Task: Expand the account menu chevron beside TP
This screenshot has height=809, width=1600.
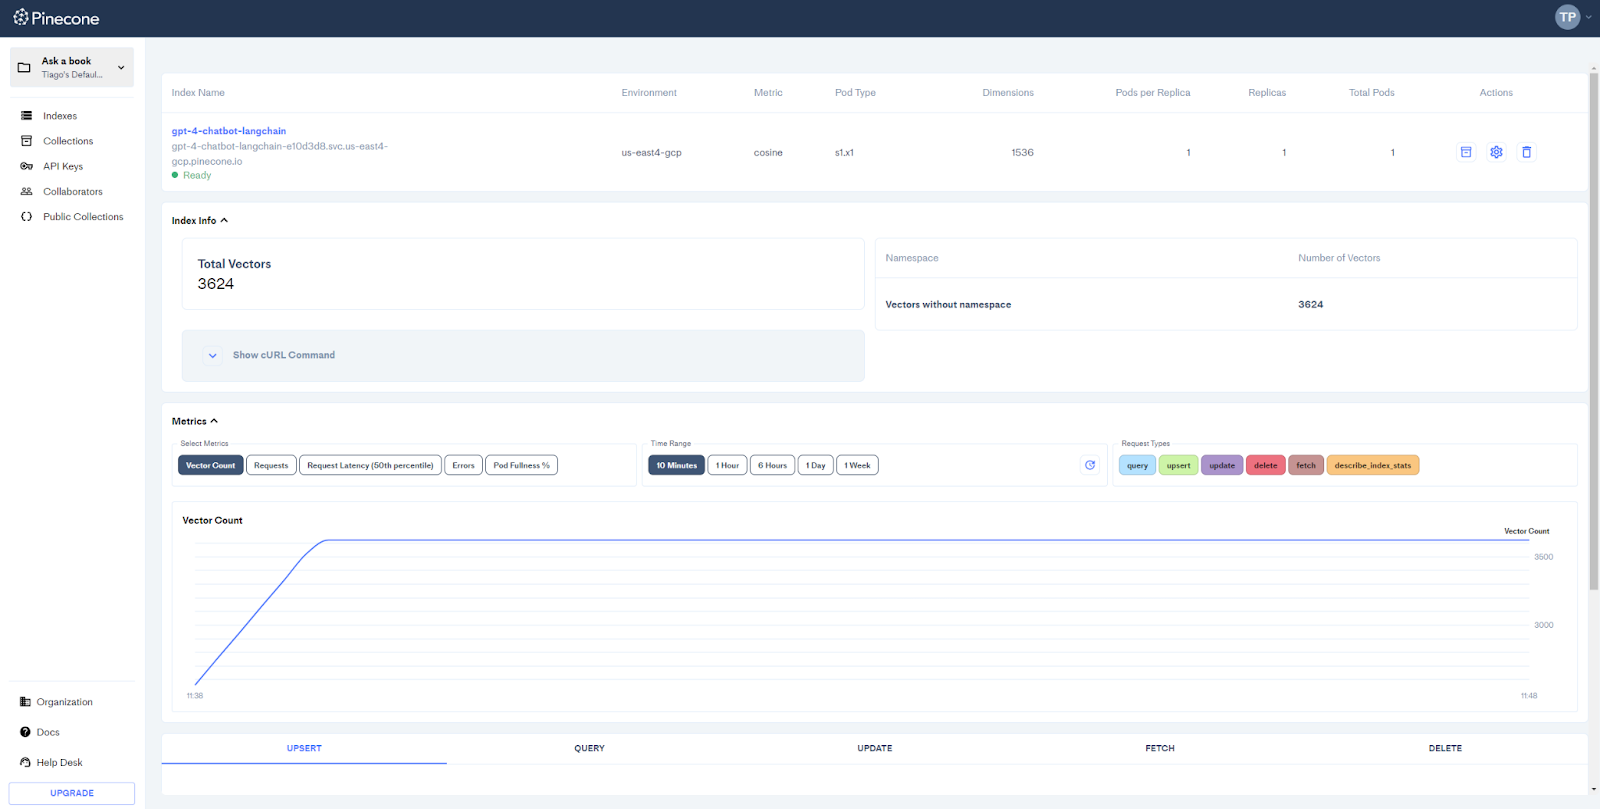Action: pos(1588,17)
